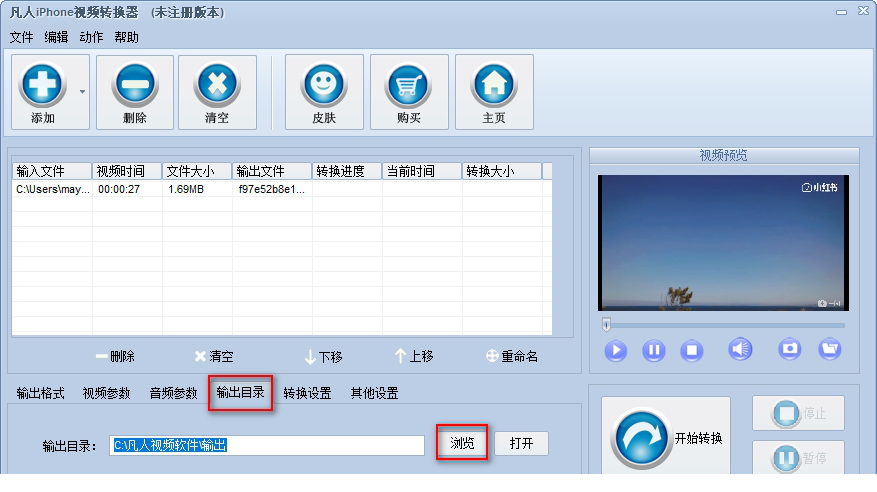Toggle the preview volume speaker icon

(x=740, y=349)
